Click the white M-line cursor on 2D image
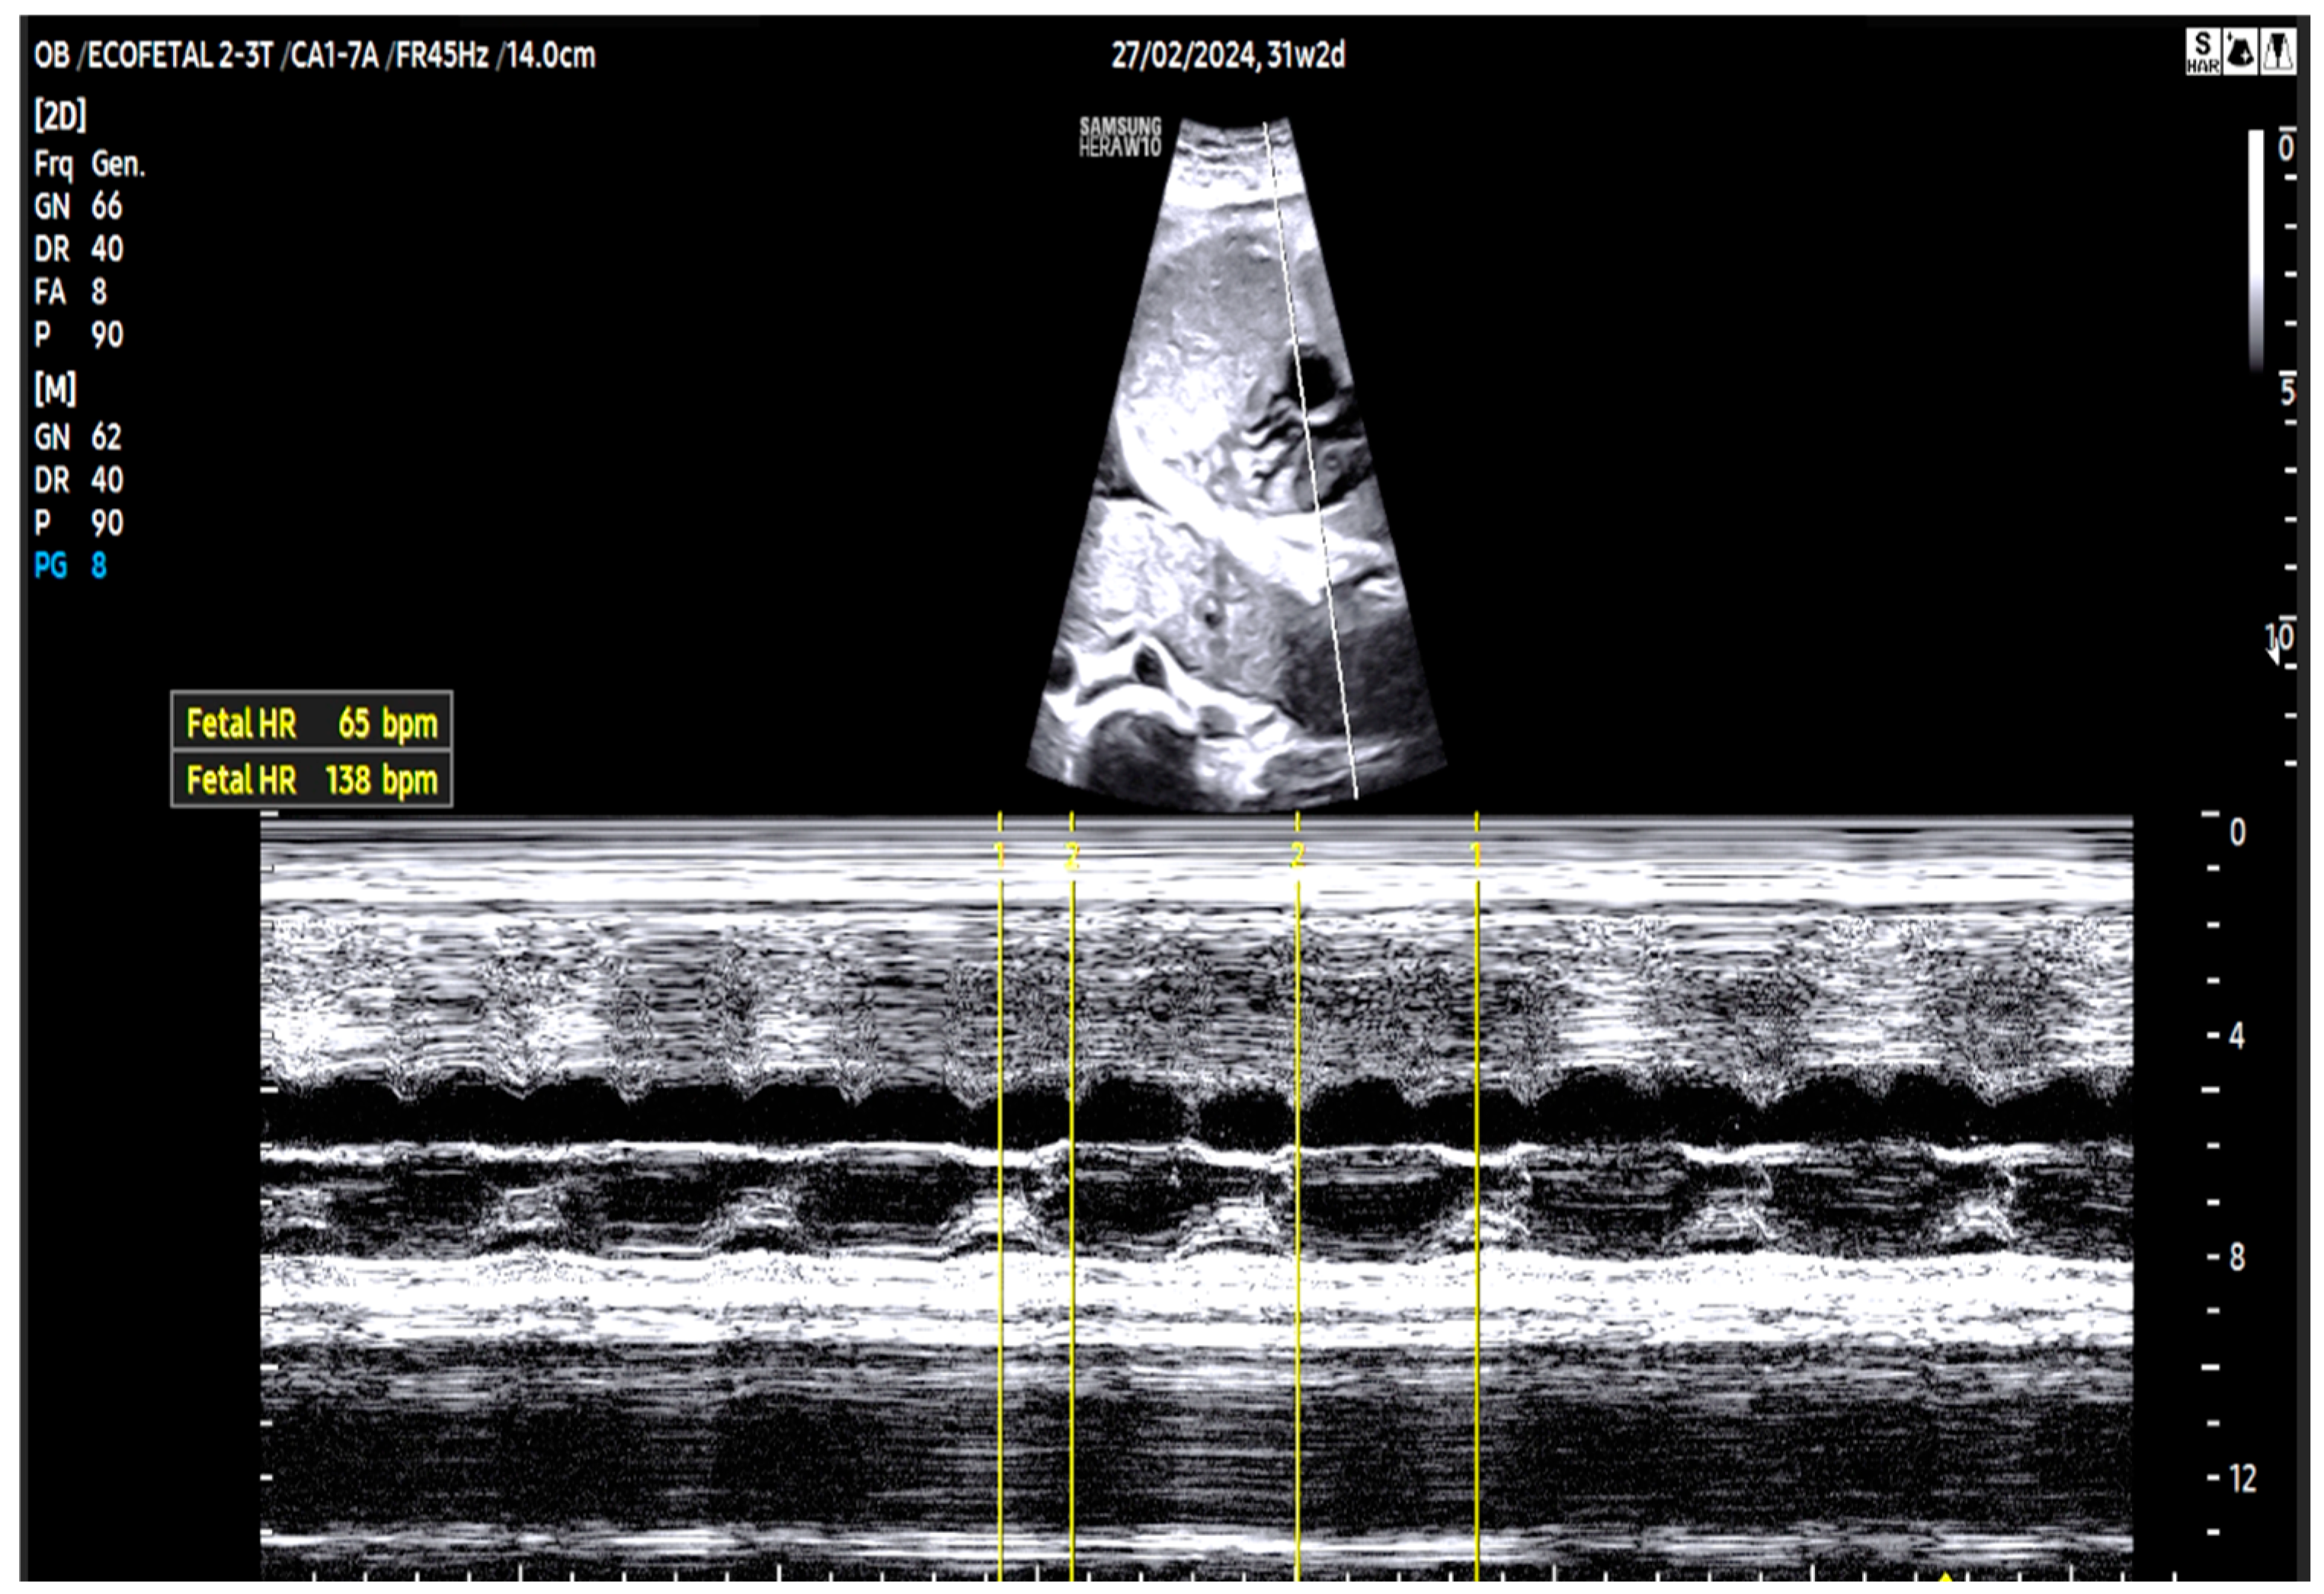 pos(1310,450)
